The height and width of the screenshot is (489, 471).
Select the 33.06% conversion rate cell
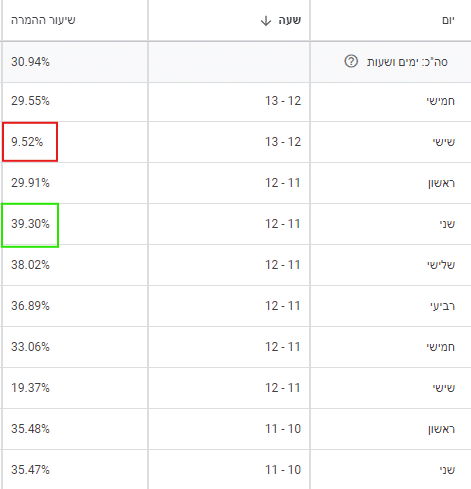point(30,347)
